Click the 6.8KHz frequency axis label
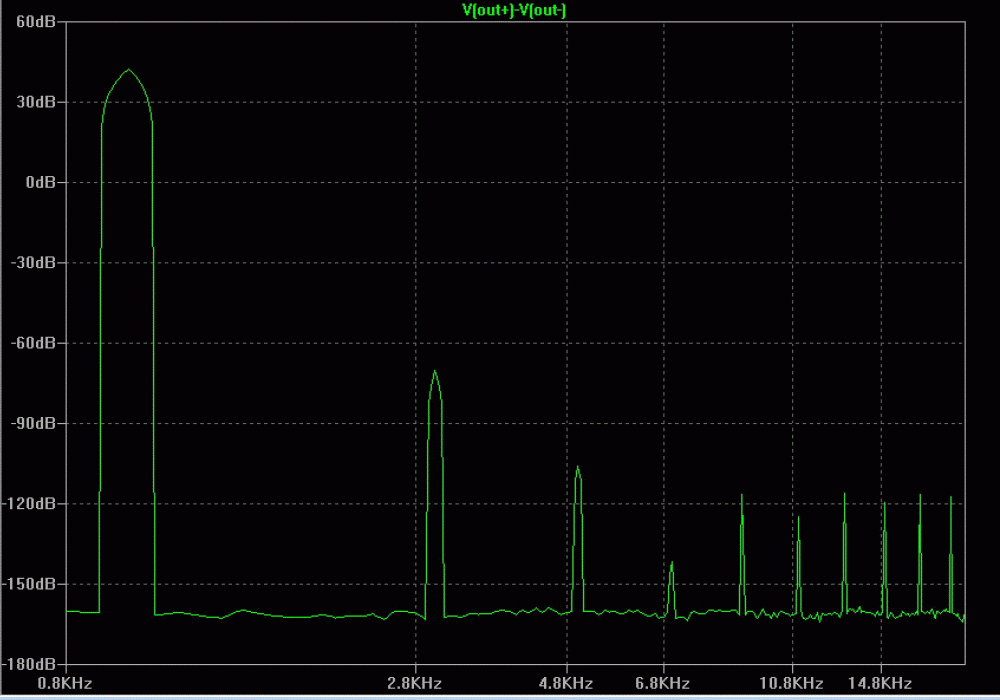Viewport: 1000px width, 700px height. tap(662, 683)
